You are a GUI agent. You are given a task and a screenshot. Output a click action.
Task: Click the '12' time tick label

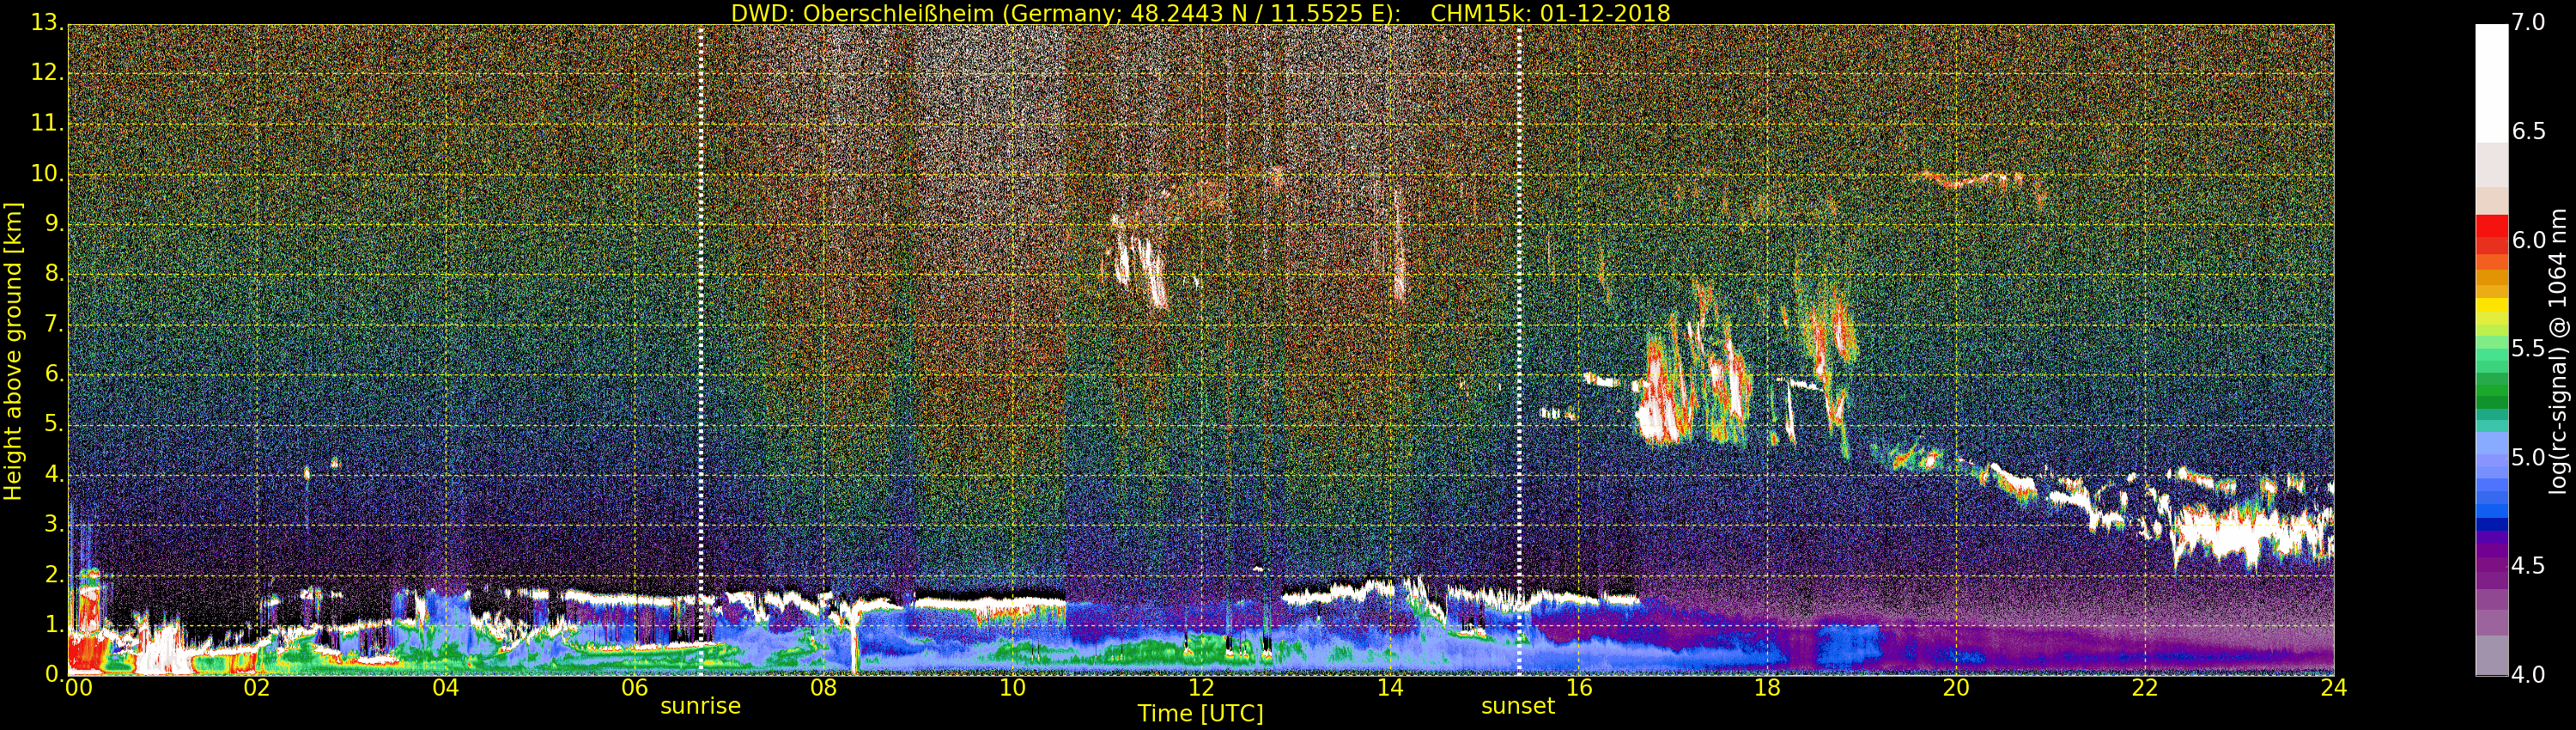click(x=1201, y=688)
